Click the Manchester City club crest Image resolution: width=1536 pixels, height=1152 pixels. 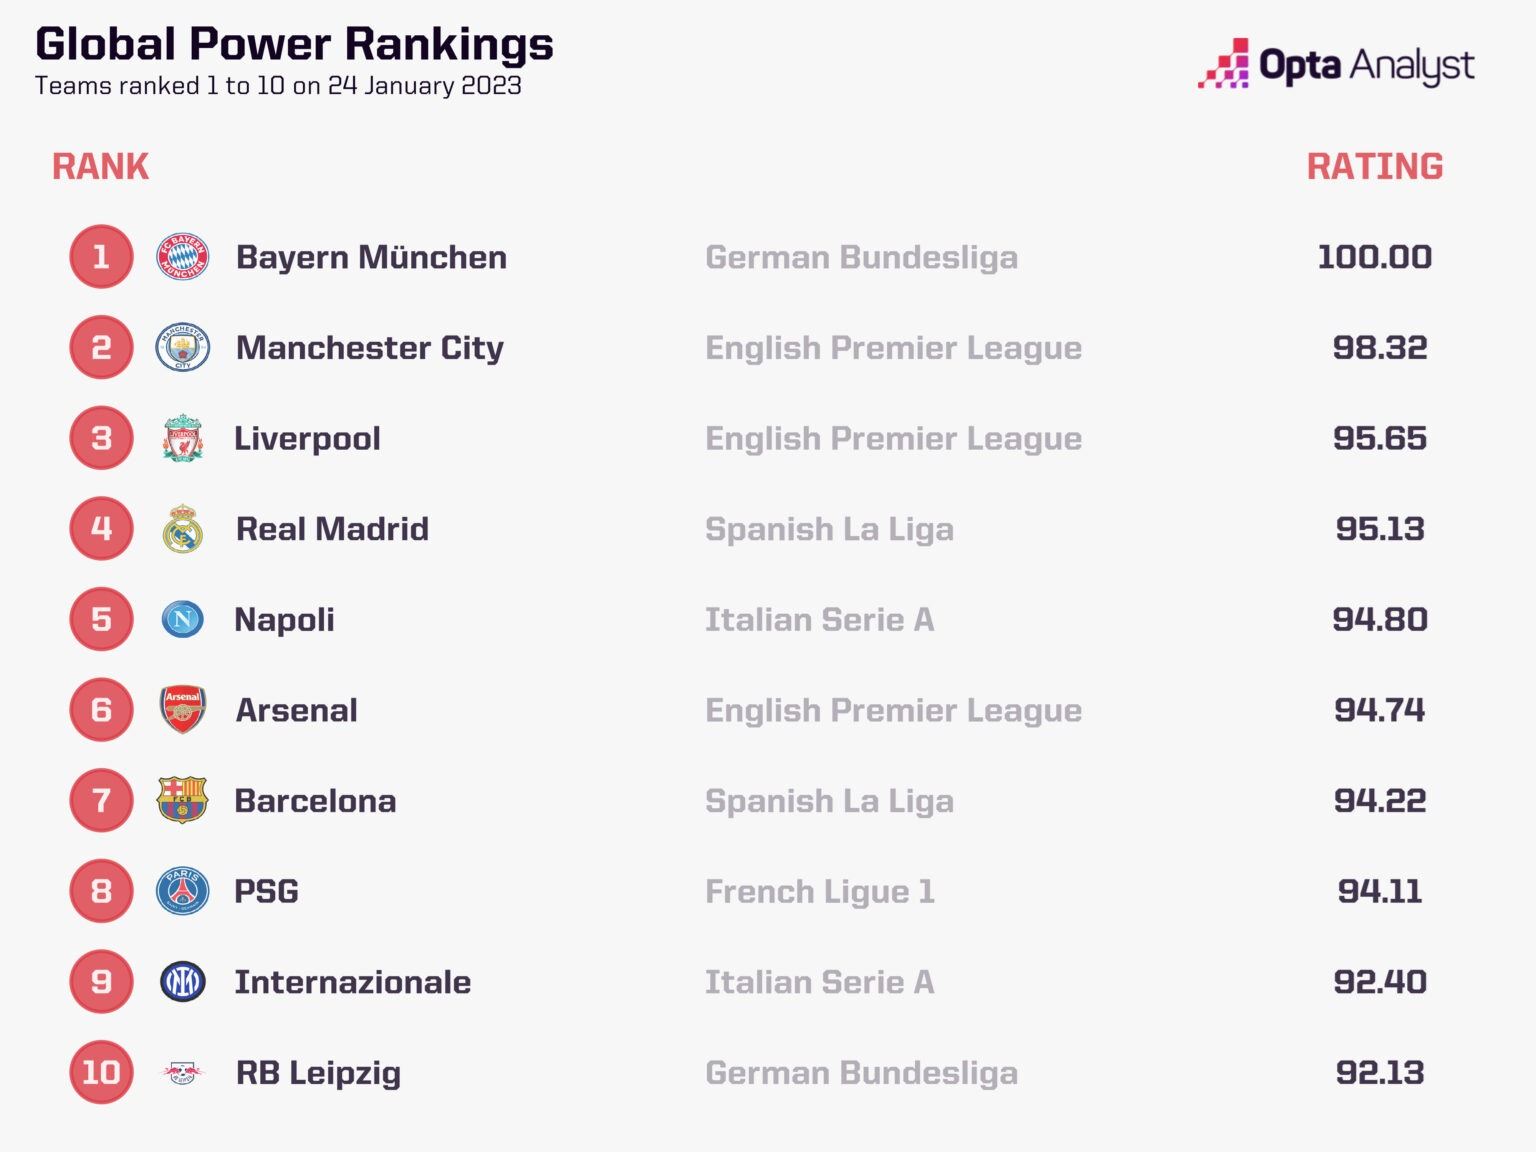pyautogui.click(x=183, y=348)
